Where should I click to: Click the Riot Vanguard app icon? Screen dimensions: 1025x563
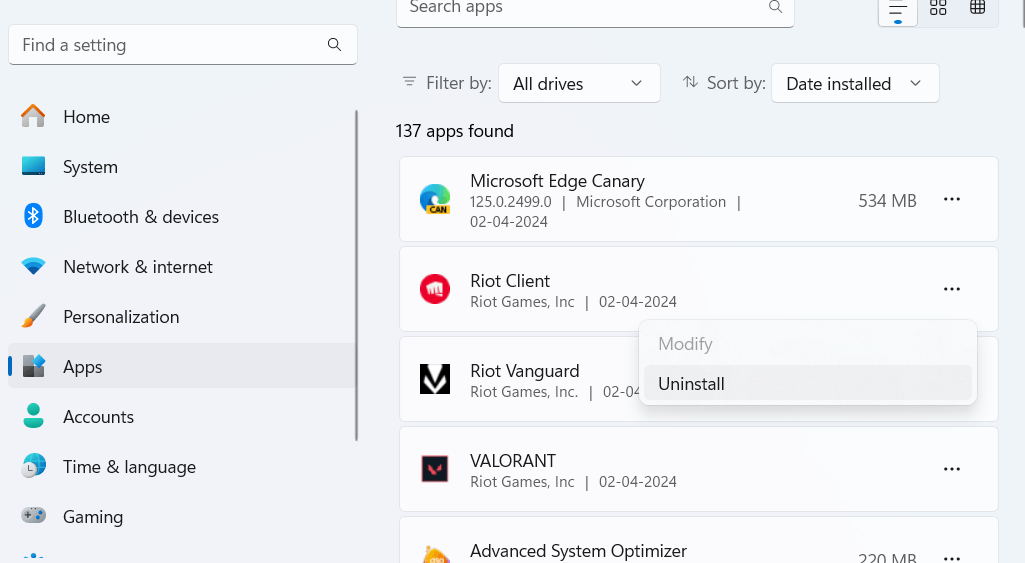[x=435, y=380]
